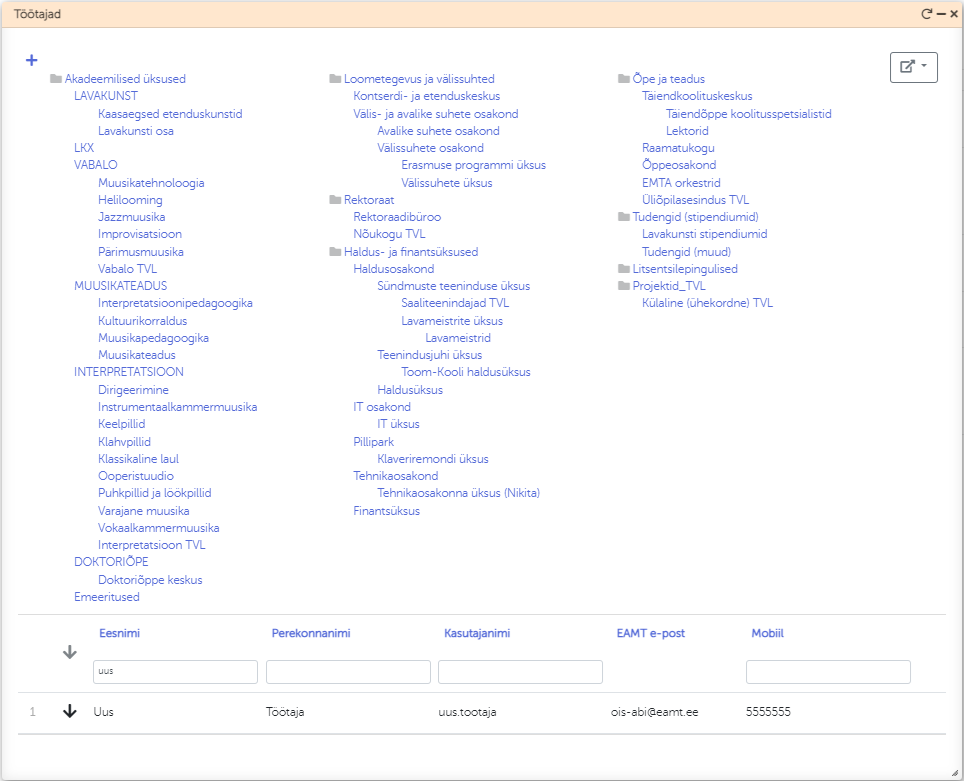This screenshot has width=964, height=781.
Task: Click the Kasutajanimi filter input field
Action: [x=520, y=672]
